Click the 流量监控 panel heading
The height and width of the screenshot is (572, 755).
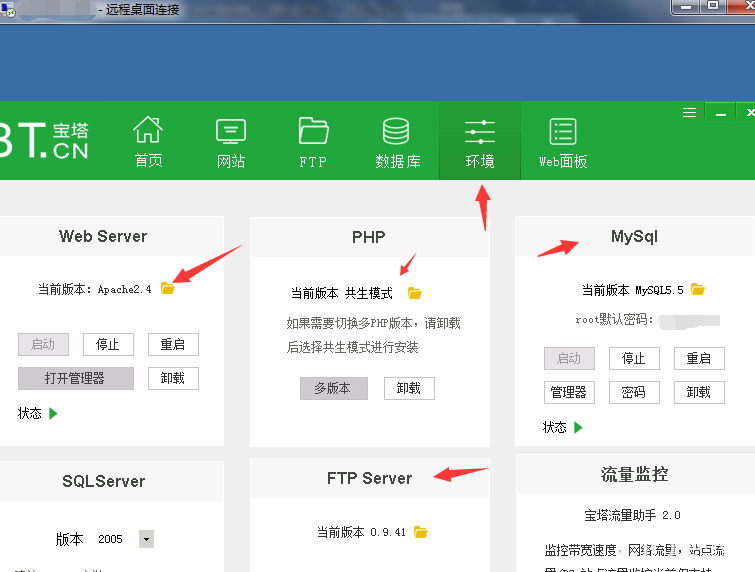click(634, 474)
